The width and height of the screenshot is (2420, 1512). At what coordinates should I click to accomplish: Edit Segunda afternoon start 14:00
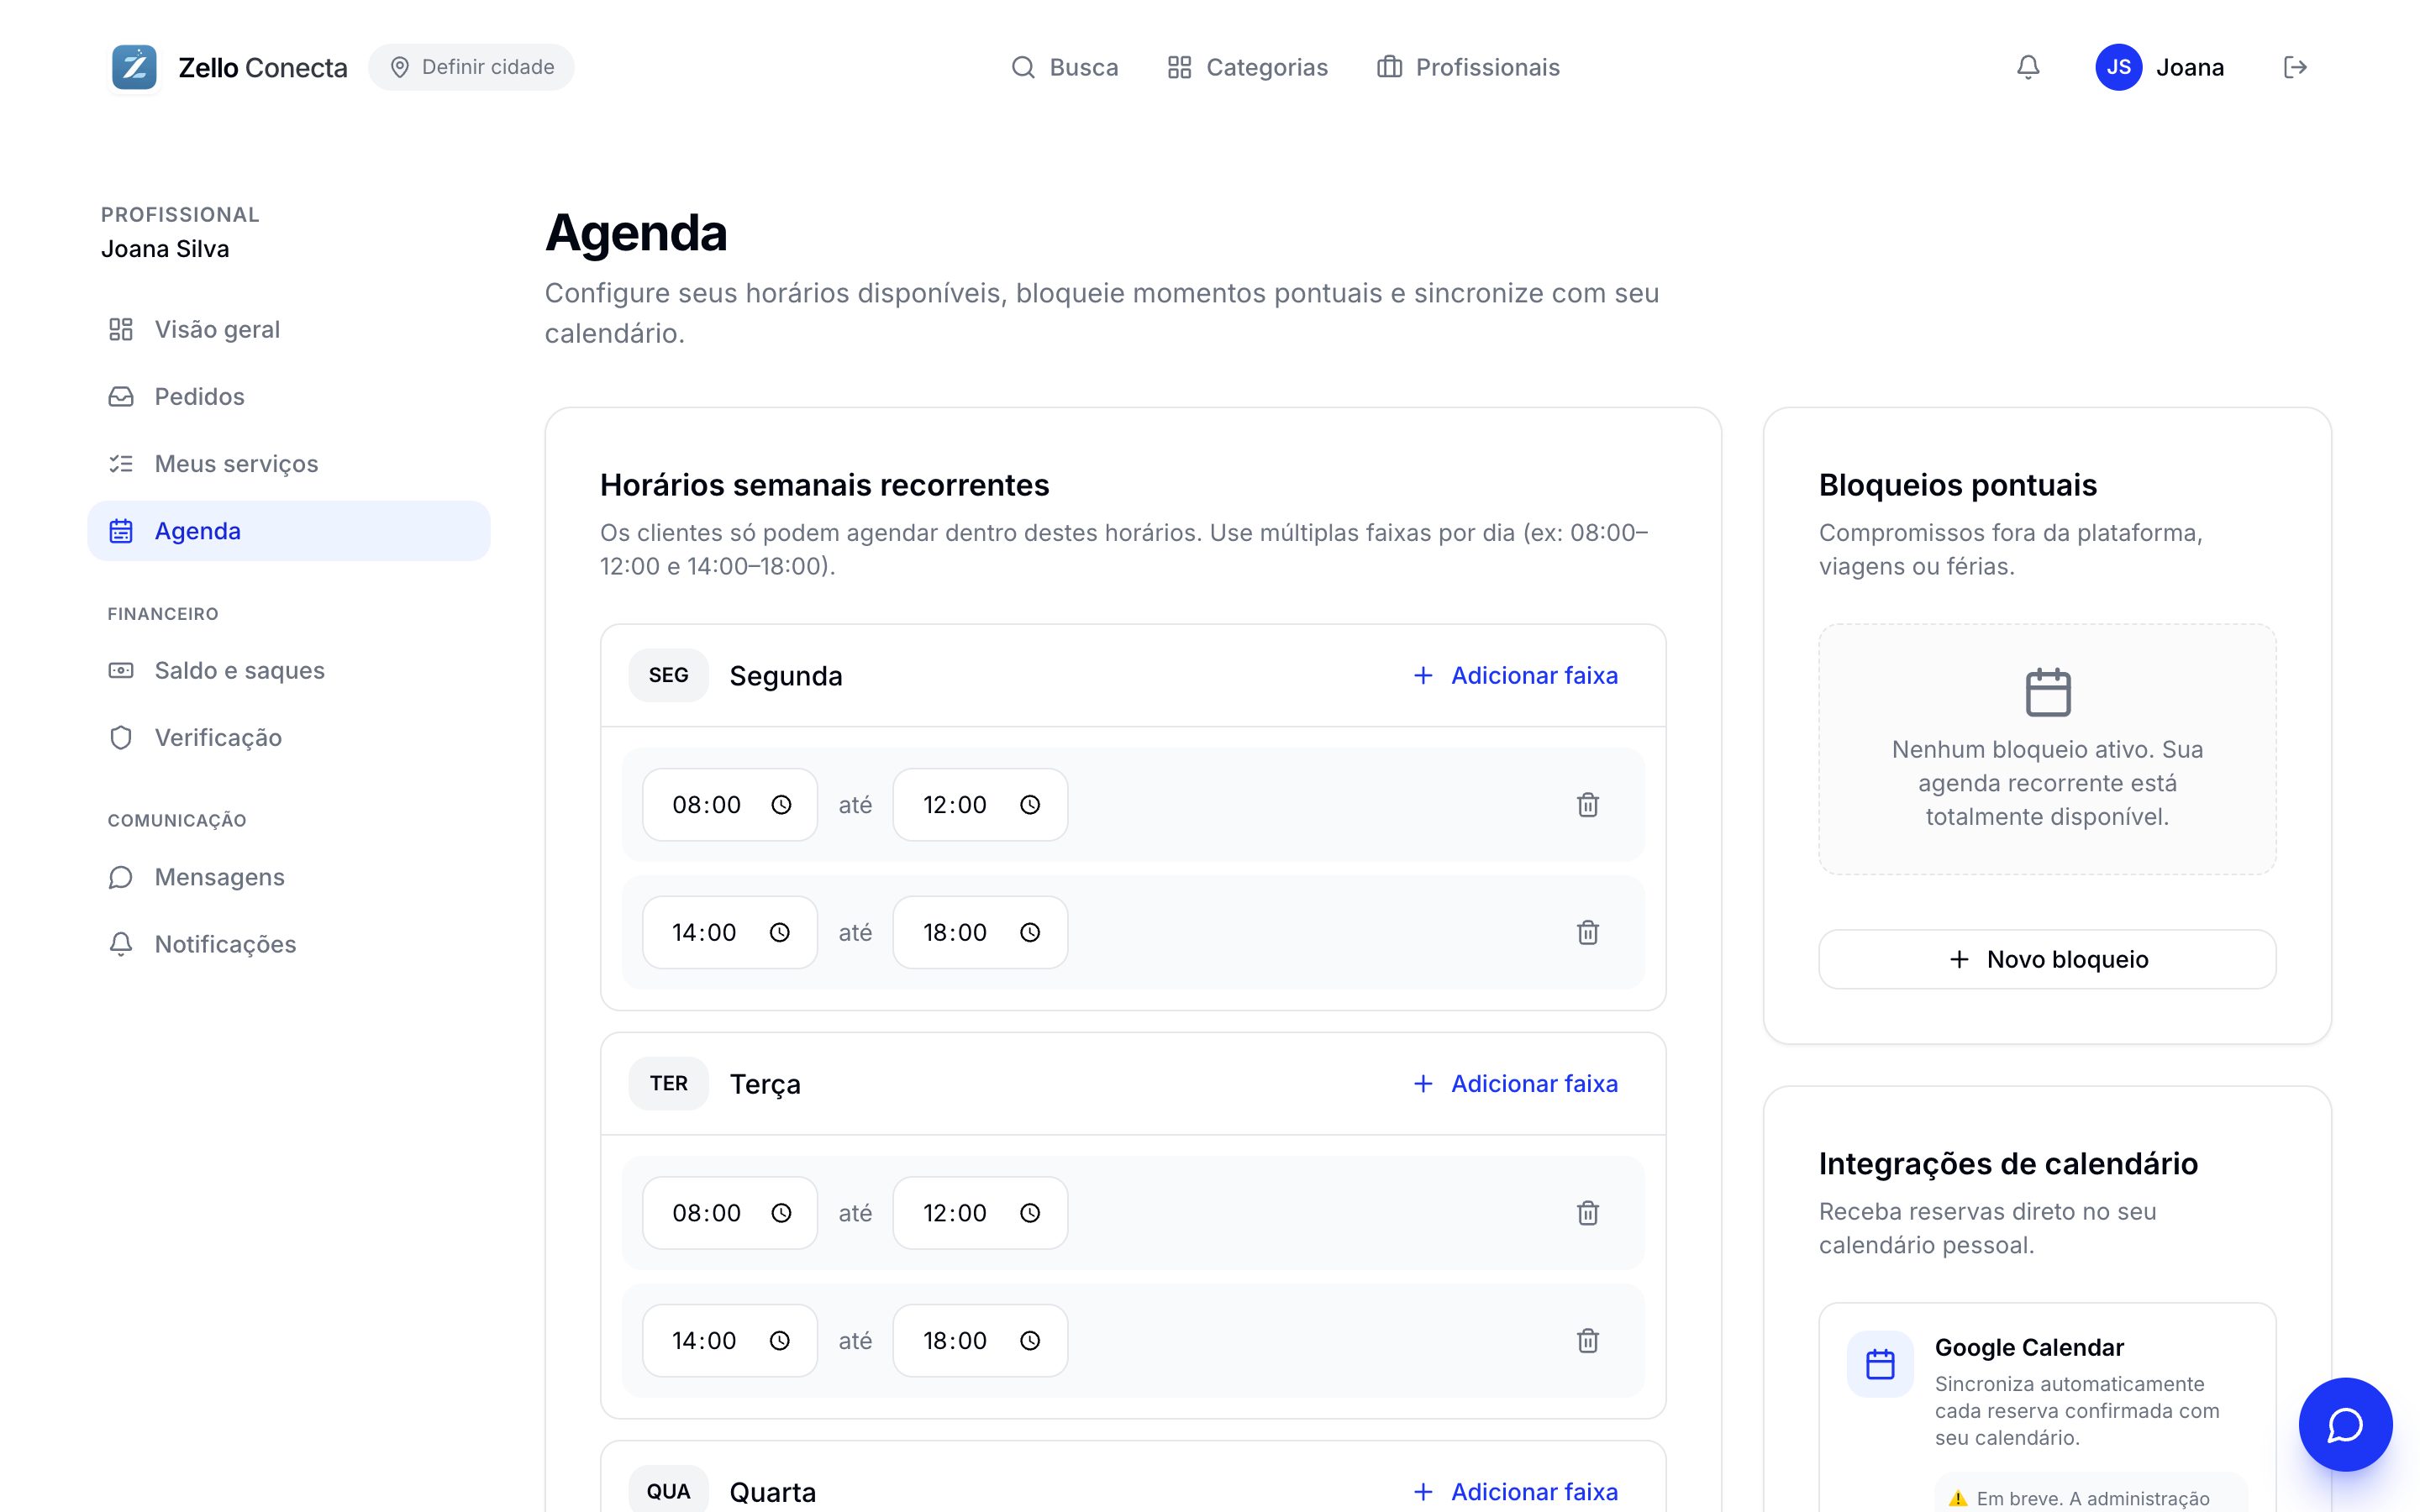pyautogui.click(x=730, y=932)
